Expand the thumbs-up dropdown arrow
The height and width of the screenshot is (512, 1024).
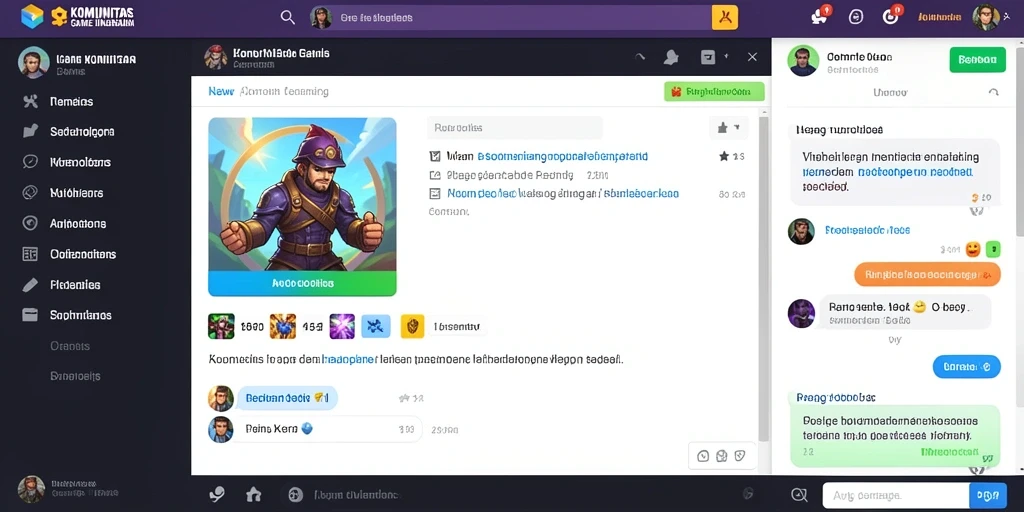(x=737, y=127)
